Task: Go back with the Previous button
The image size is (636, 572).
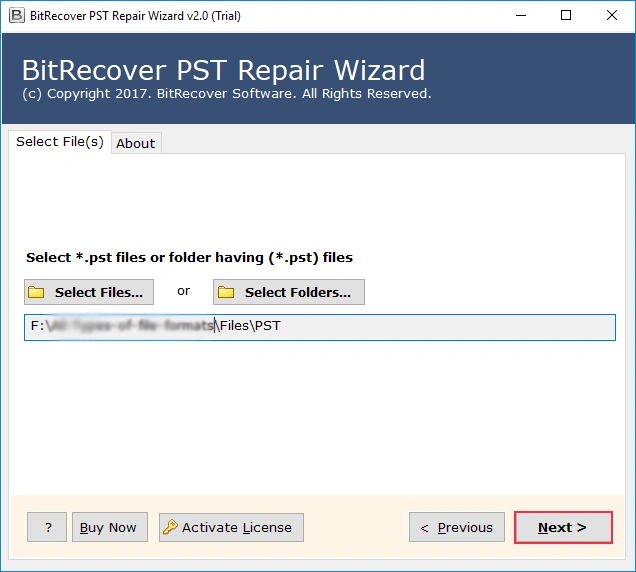Action: [457, 527]
